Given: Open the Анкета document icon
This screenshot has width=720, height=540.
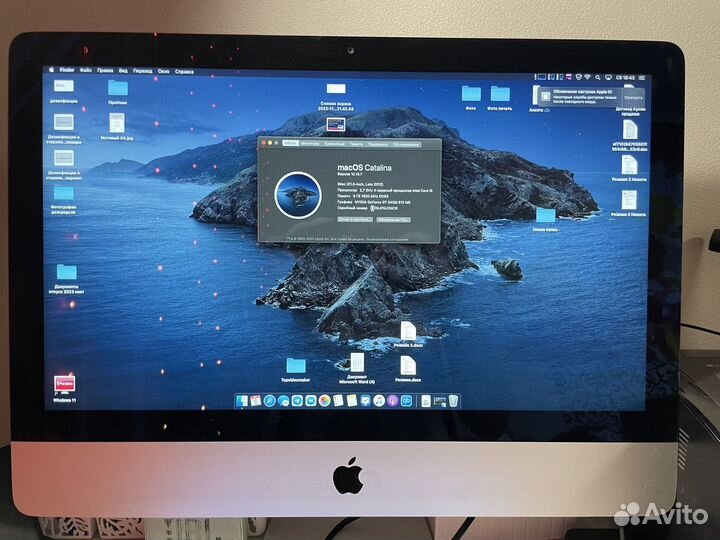Looking at the screenshot, I should [x=535, y=96].
